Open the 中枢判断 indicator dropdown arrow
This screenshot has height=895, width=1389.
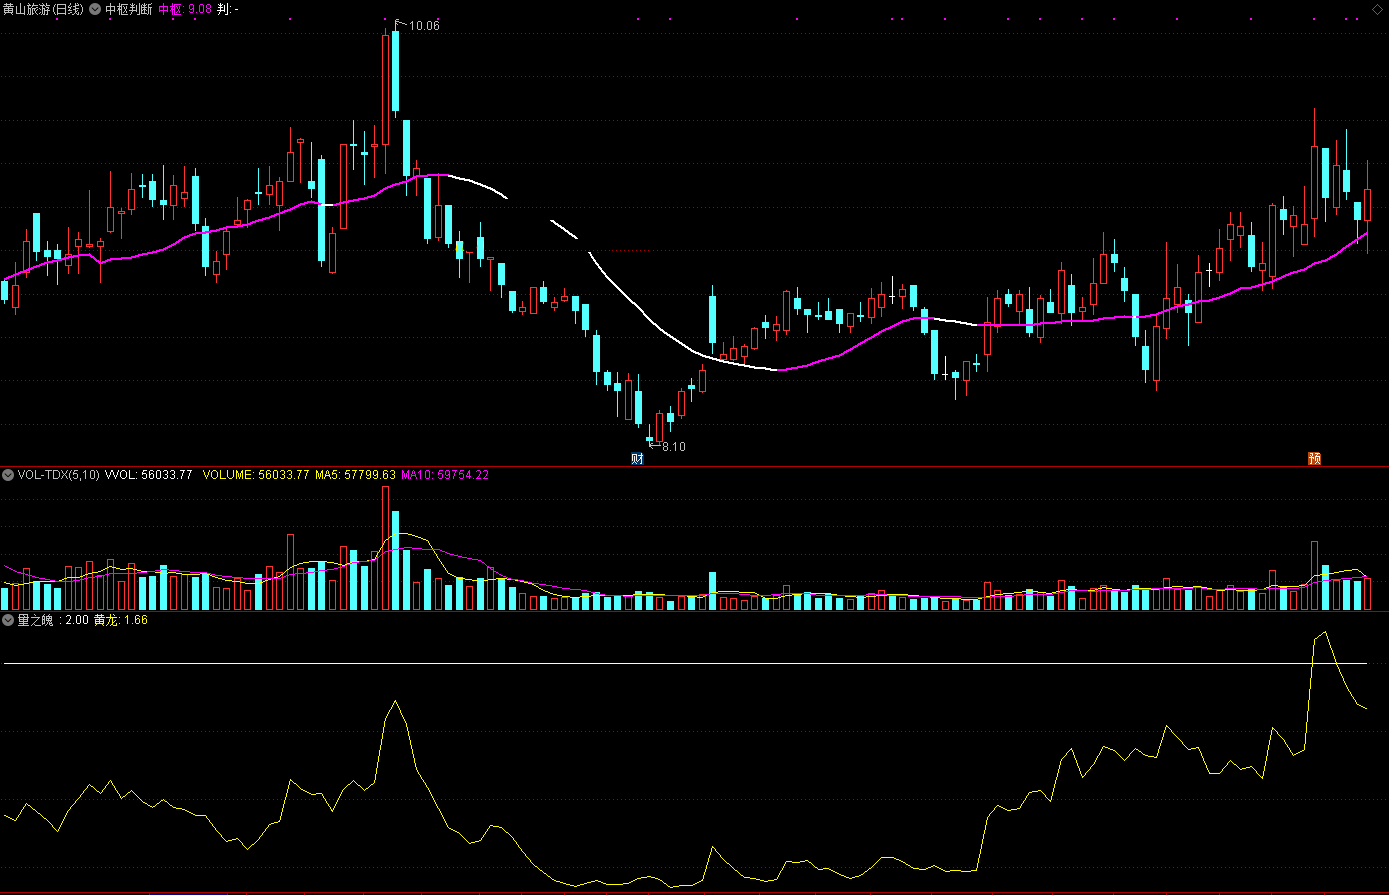95,8
